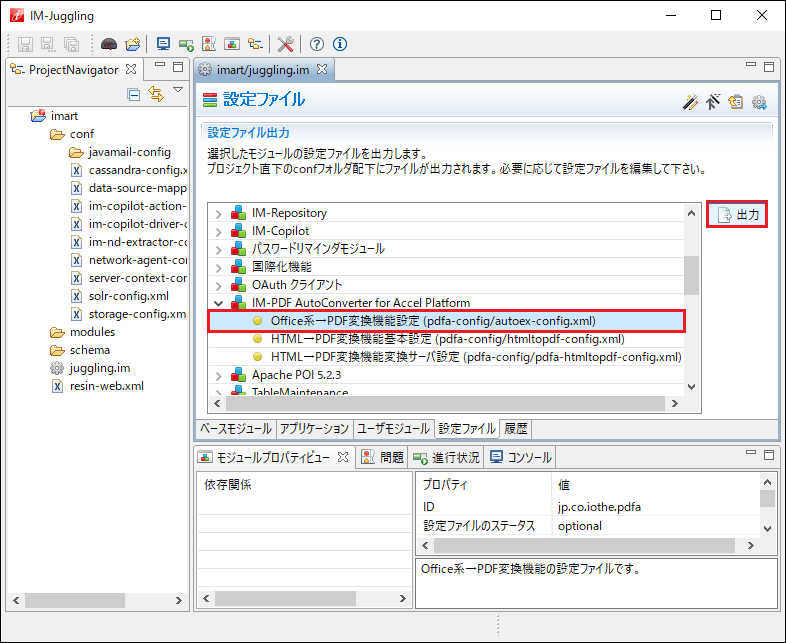Image resolution: width=786 pixels, height=643 pixels.
Task: Expand the パスワードリマインダモジュール node
Action: 218,250
